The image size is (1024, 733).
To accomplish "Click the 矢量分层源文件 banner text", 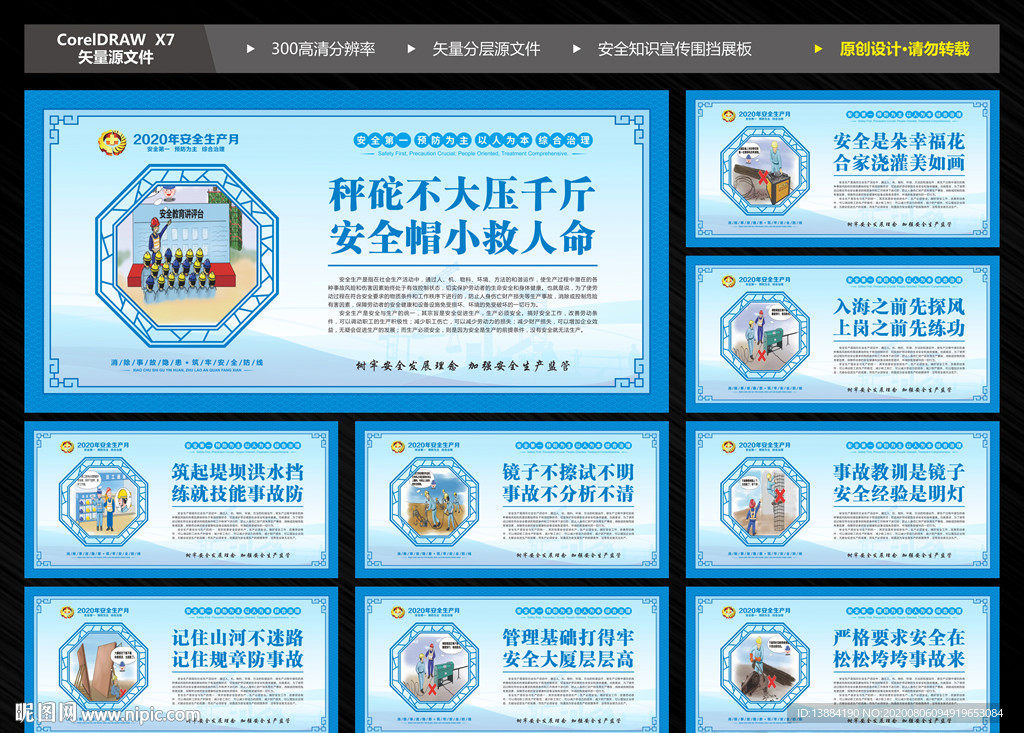I will 486,49.
